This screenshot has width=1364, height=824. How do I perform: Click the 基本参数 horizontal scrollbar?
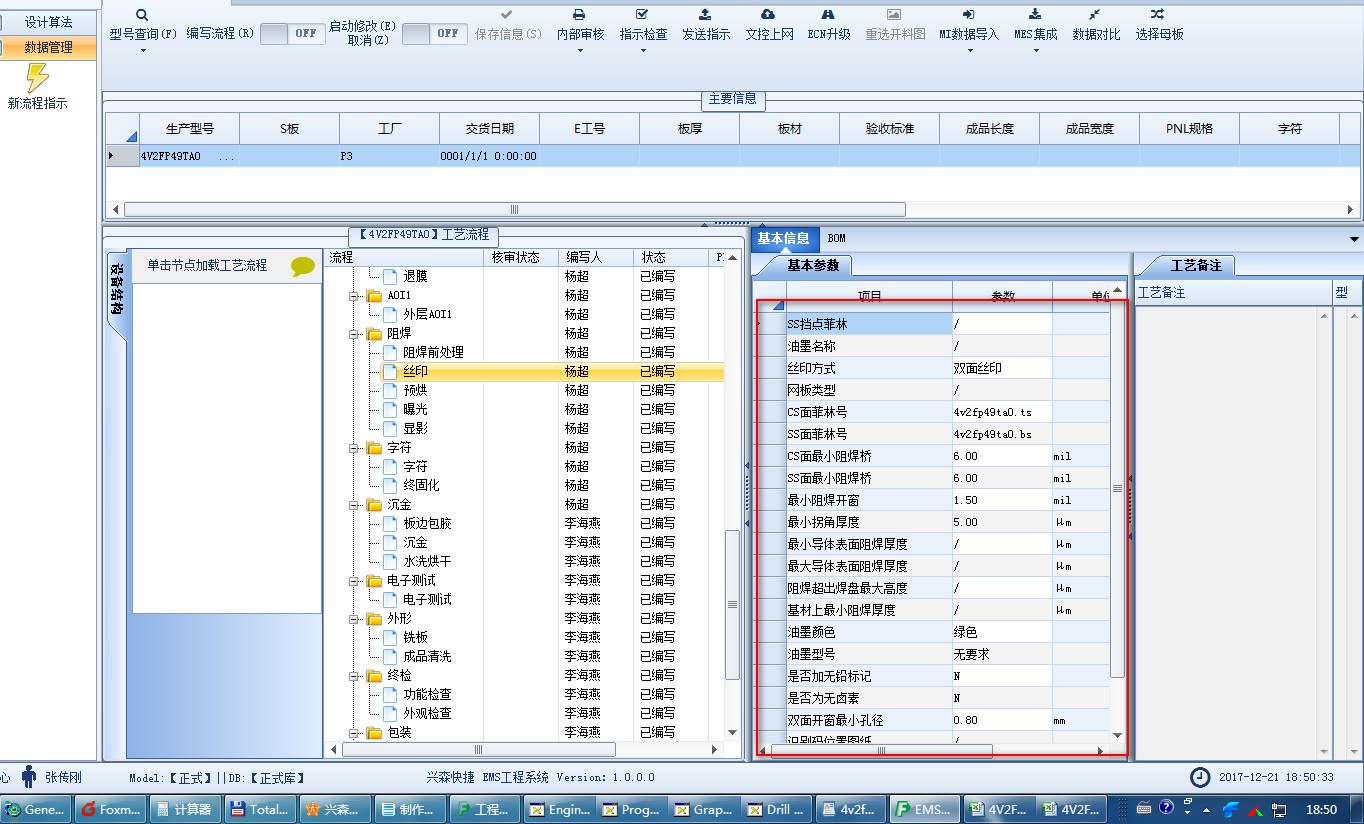(880, 750)
